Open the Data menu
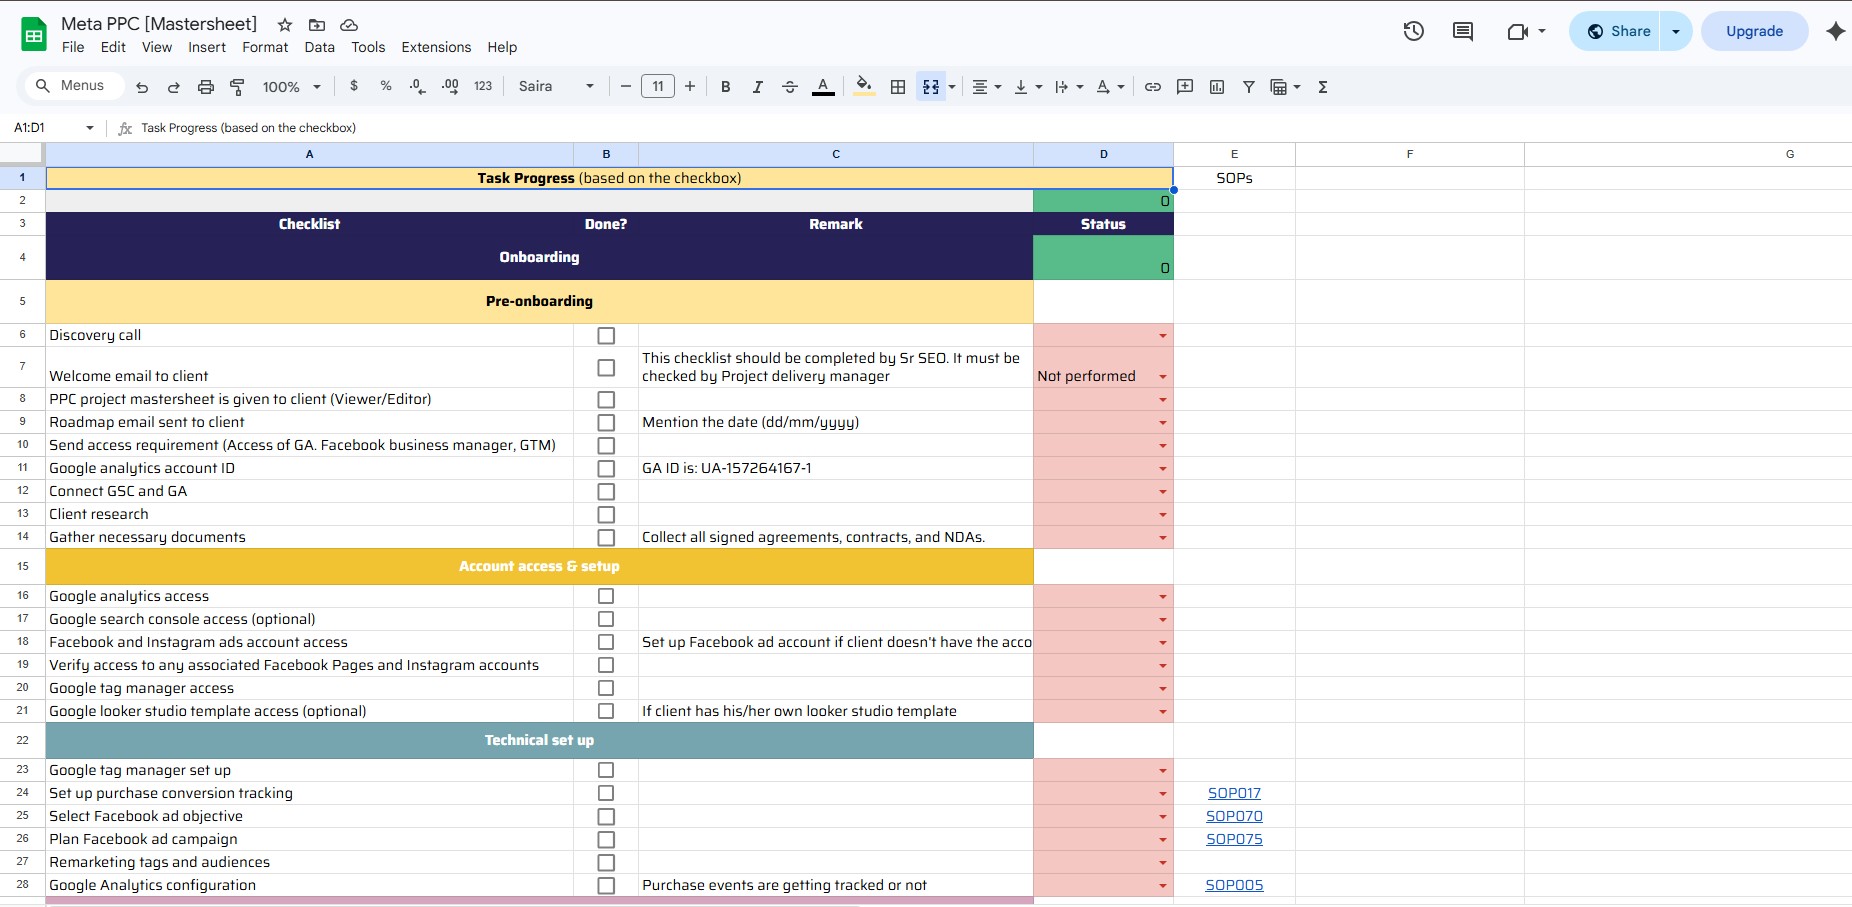1852x907 pixels. 320,47
